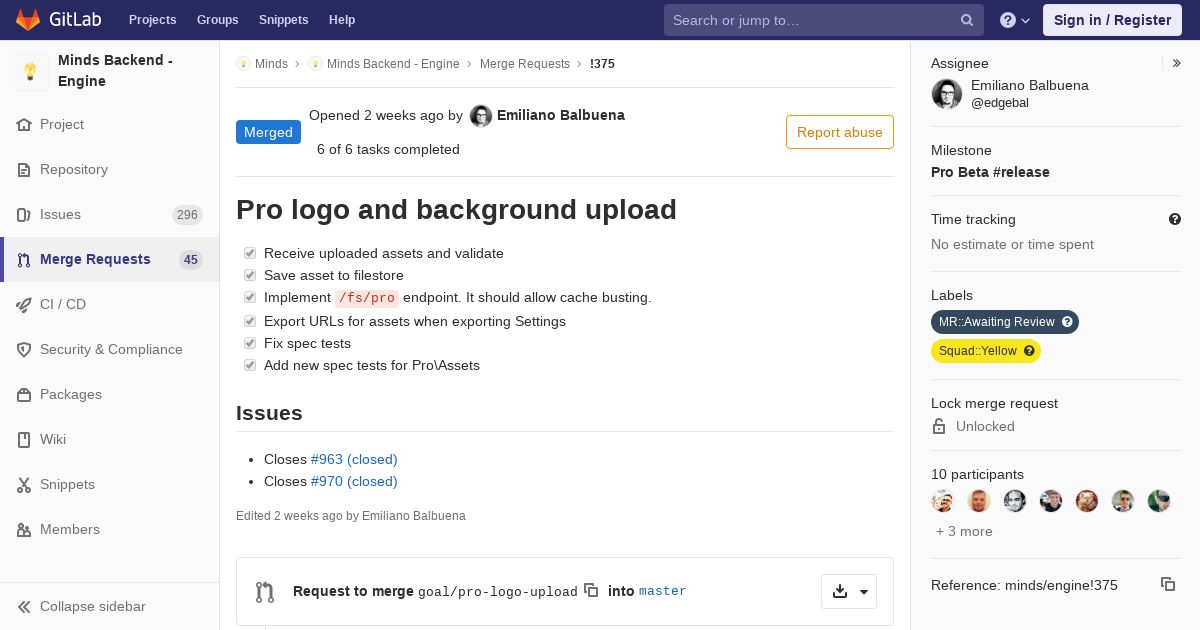The height and width of the screenshot is (630, 1200).
Task: Copy the reference minds/engine!375 icon
Action: pos(1168,584)
